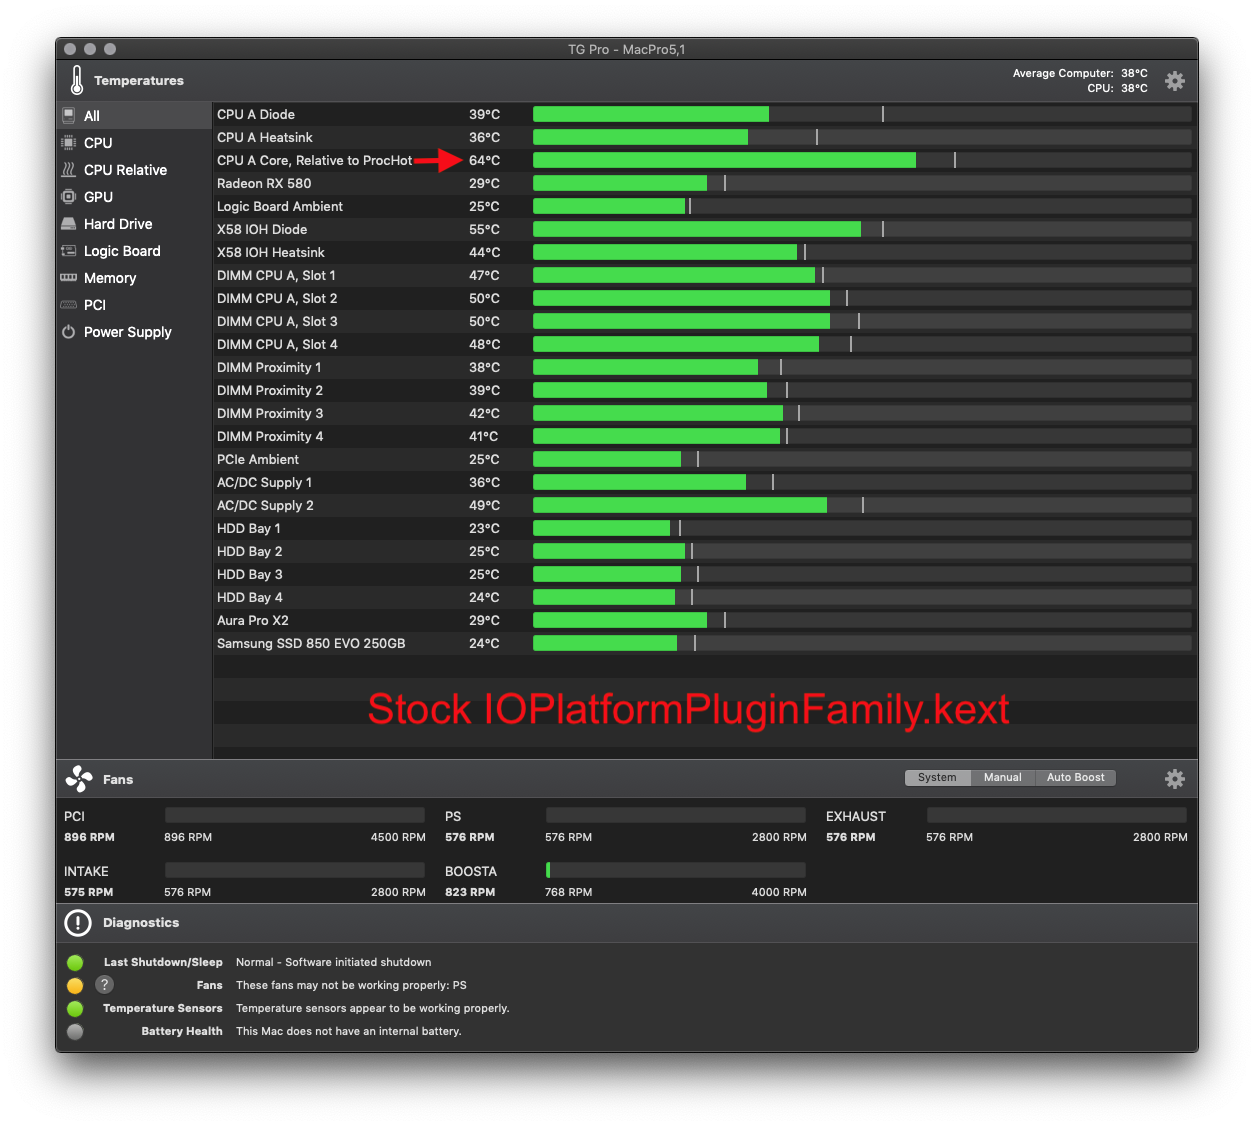Image resolution: width=1254 pixels, height=1126 pixels.
Task: Select DIMM Proximity 4 row
Action: pos(704,436)
